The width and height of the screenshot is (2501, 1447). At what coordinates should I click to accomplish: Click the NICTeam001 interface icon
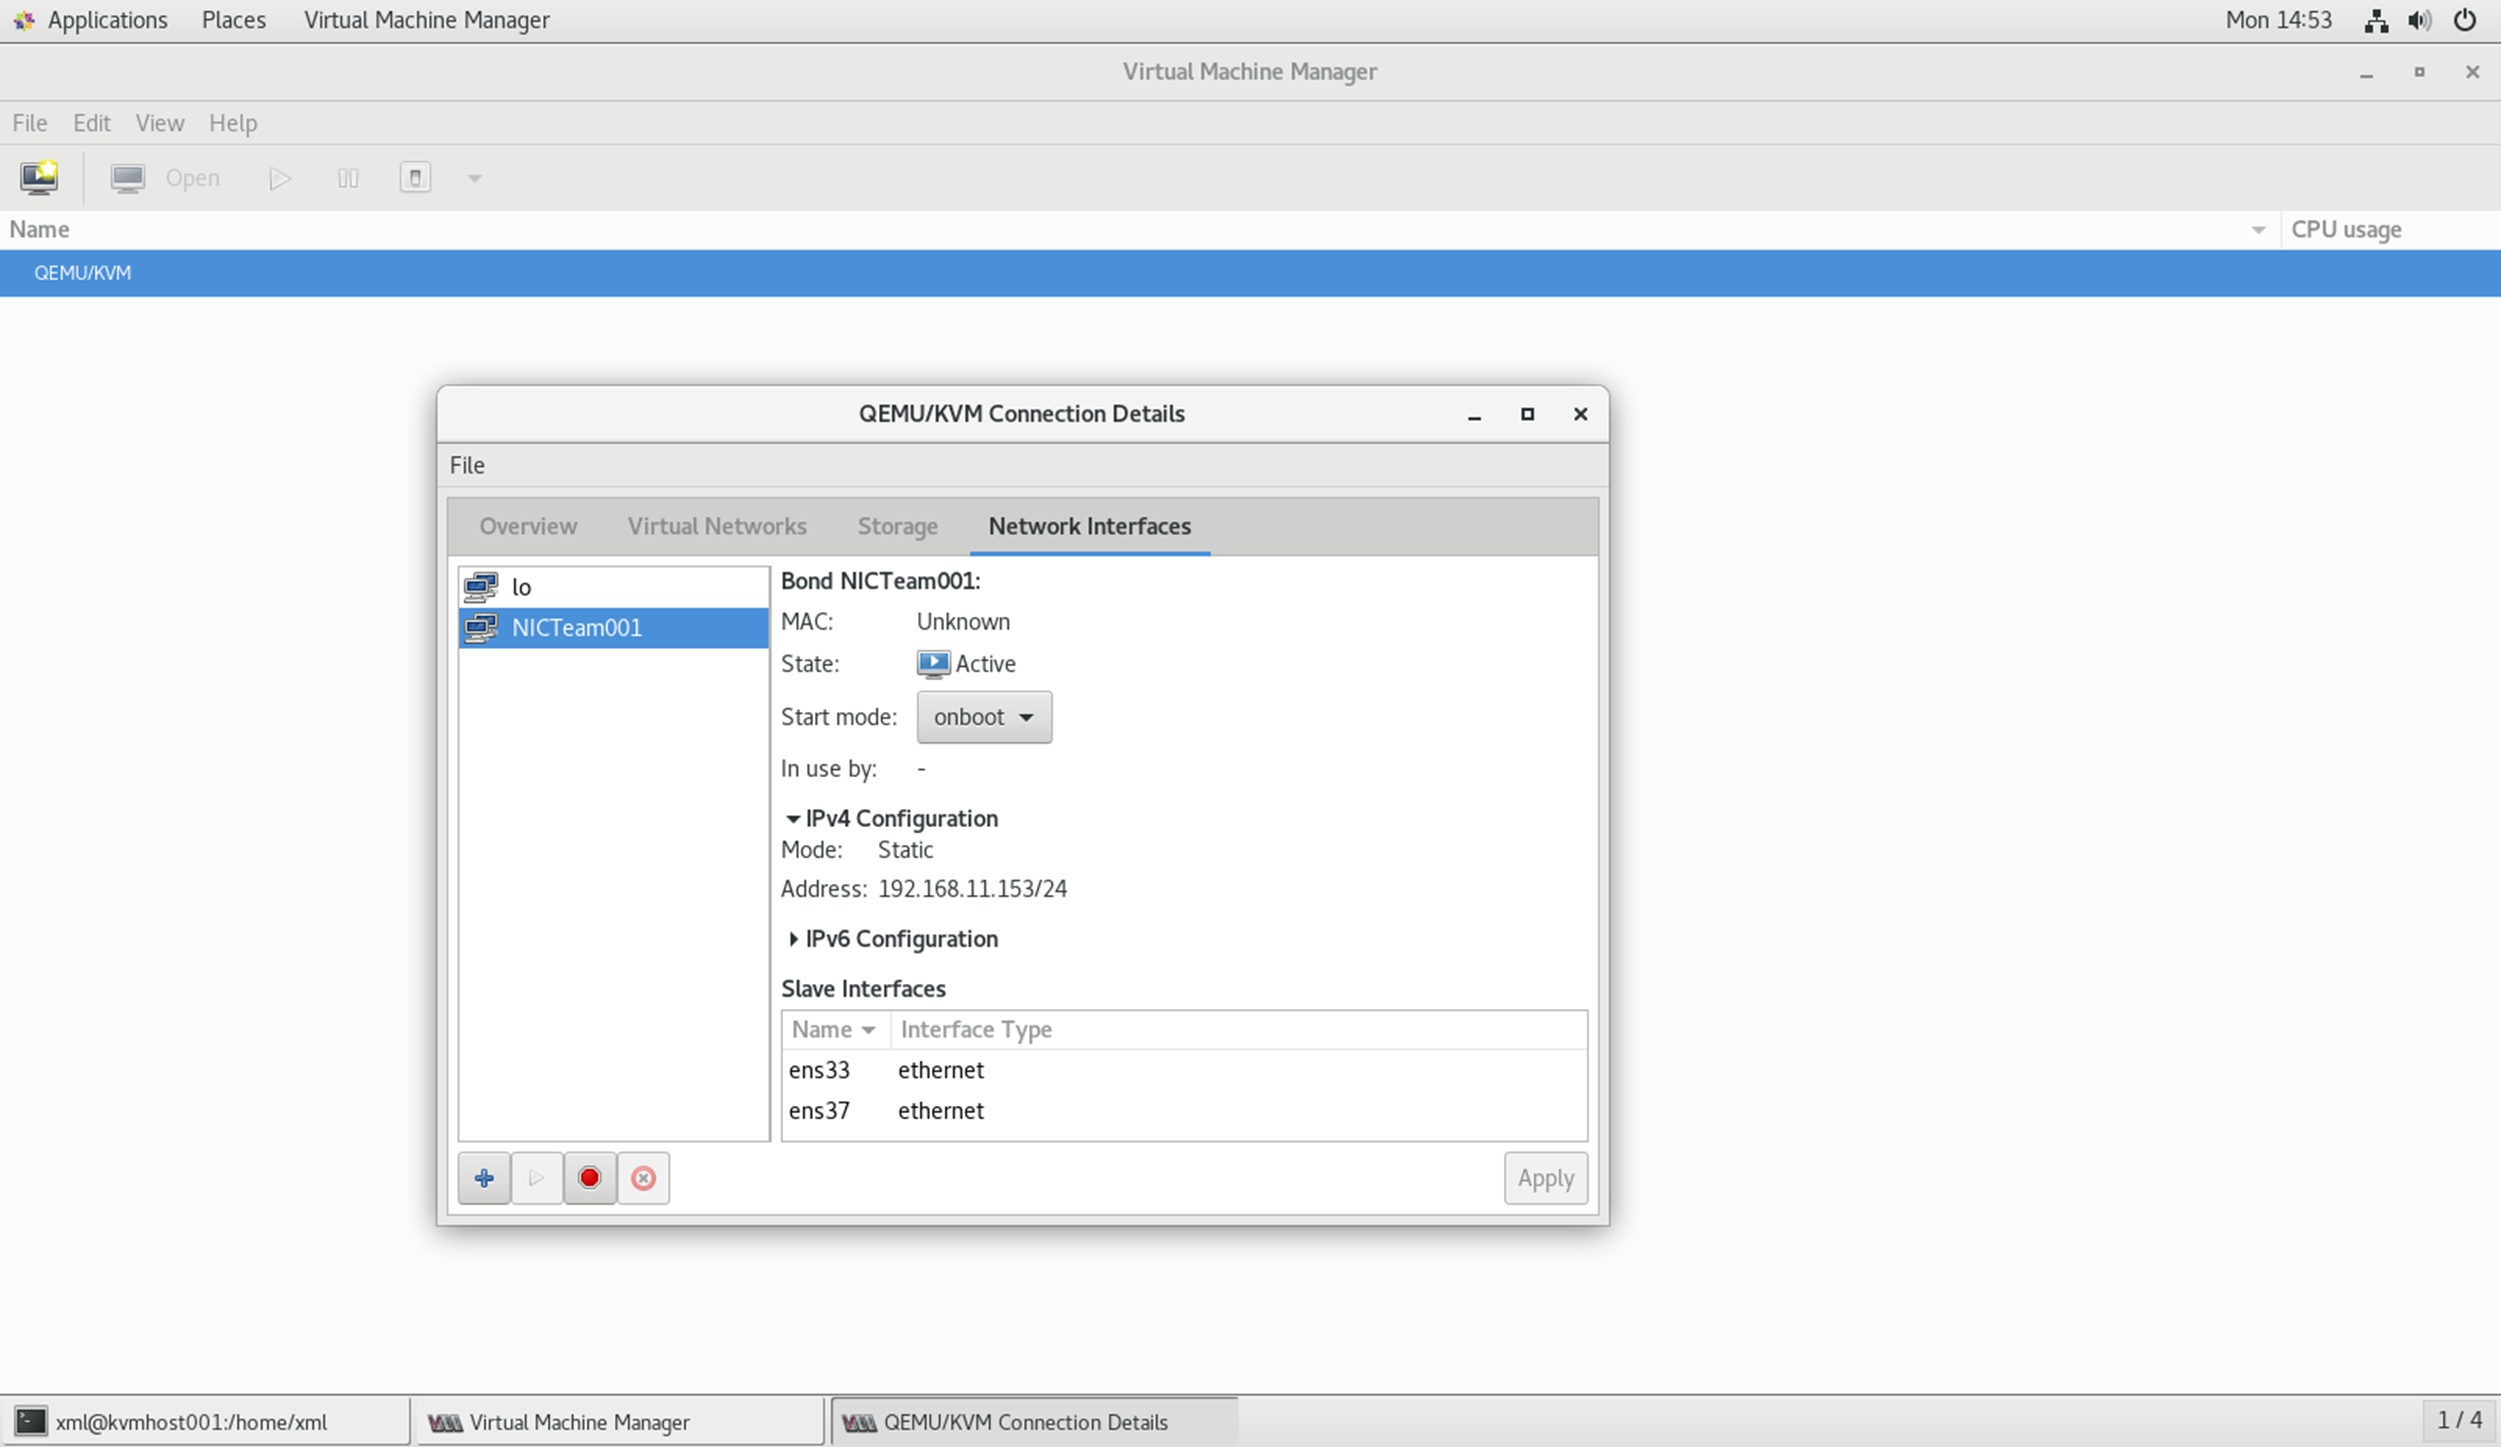[481, 628]
